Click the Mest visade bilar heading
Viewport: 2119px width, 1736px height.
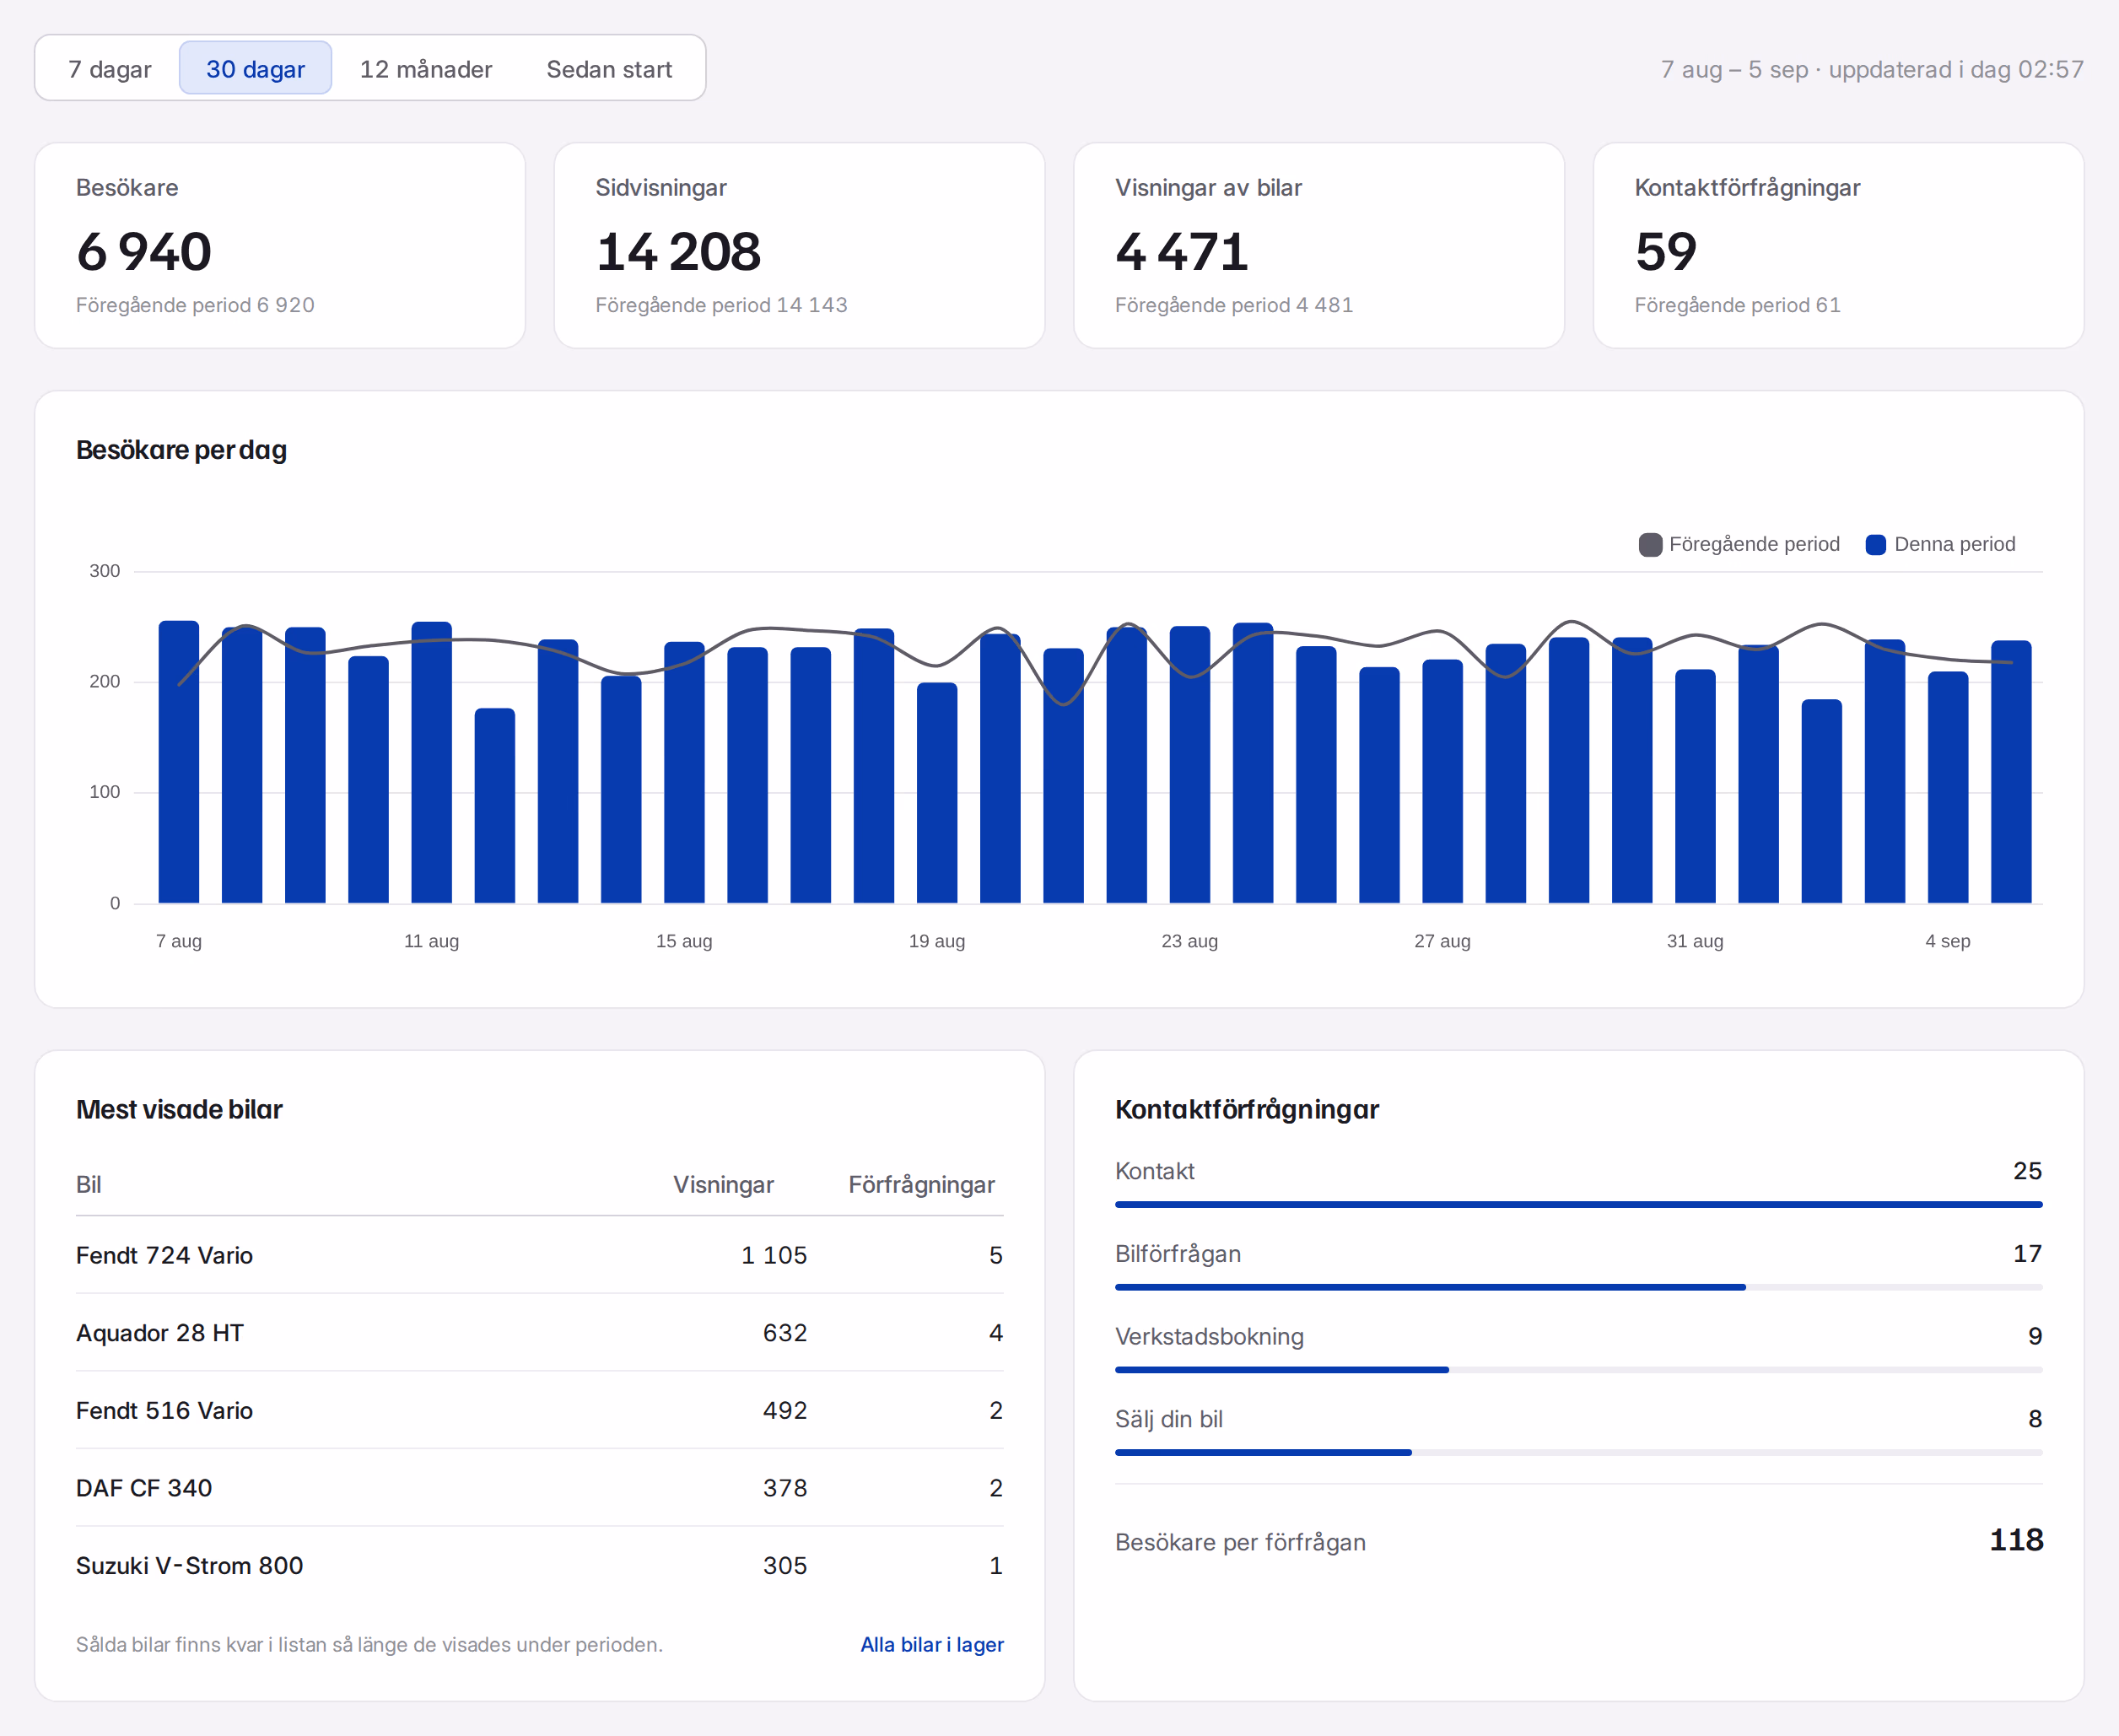tap(179, 1109)
